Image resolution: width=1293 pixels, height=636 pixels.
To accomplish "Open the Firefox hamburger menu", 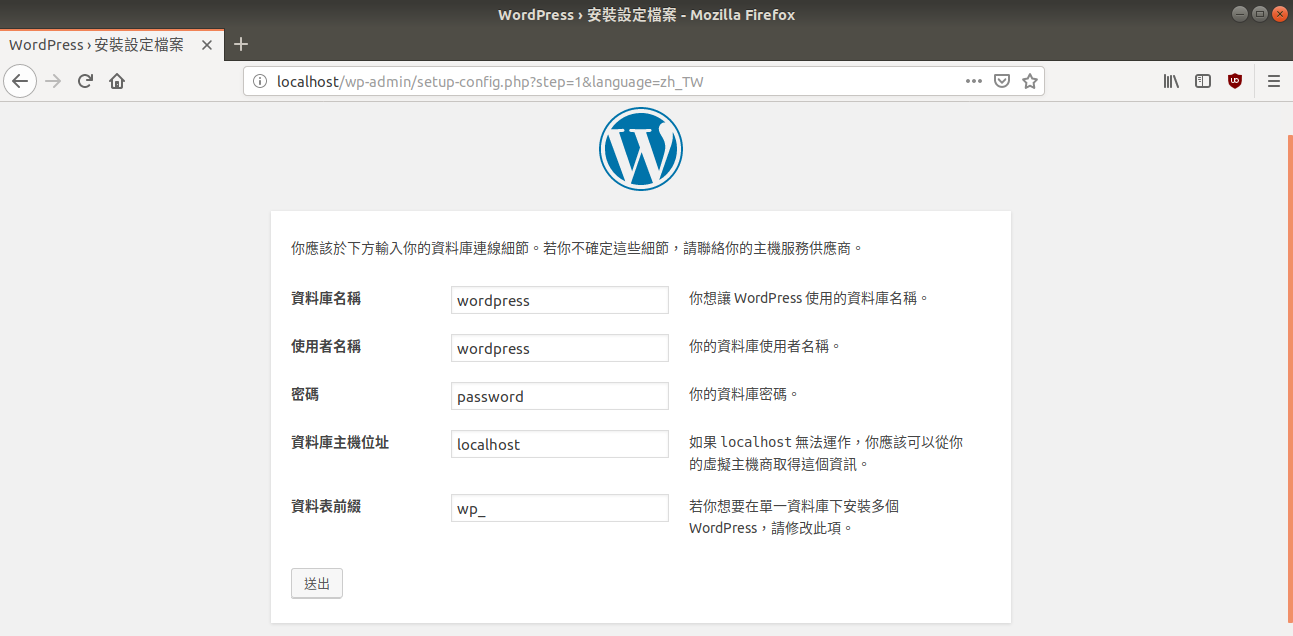I will pos(1273,81).
